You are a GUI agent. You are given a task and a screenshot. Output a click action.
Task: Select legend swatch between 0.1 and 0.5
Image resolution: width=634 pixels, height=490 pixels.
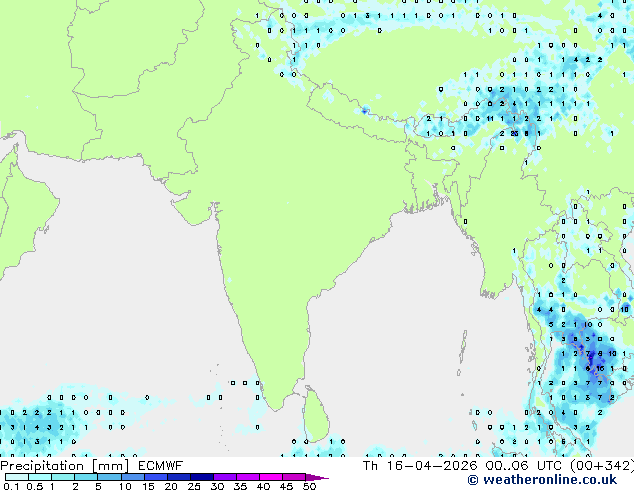click(x=17, y=477)
